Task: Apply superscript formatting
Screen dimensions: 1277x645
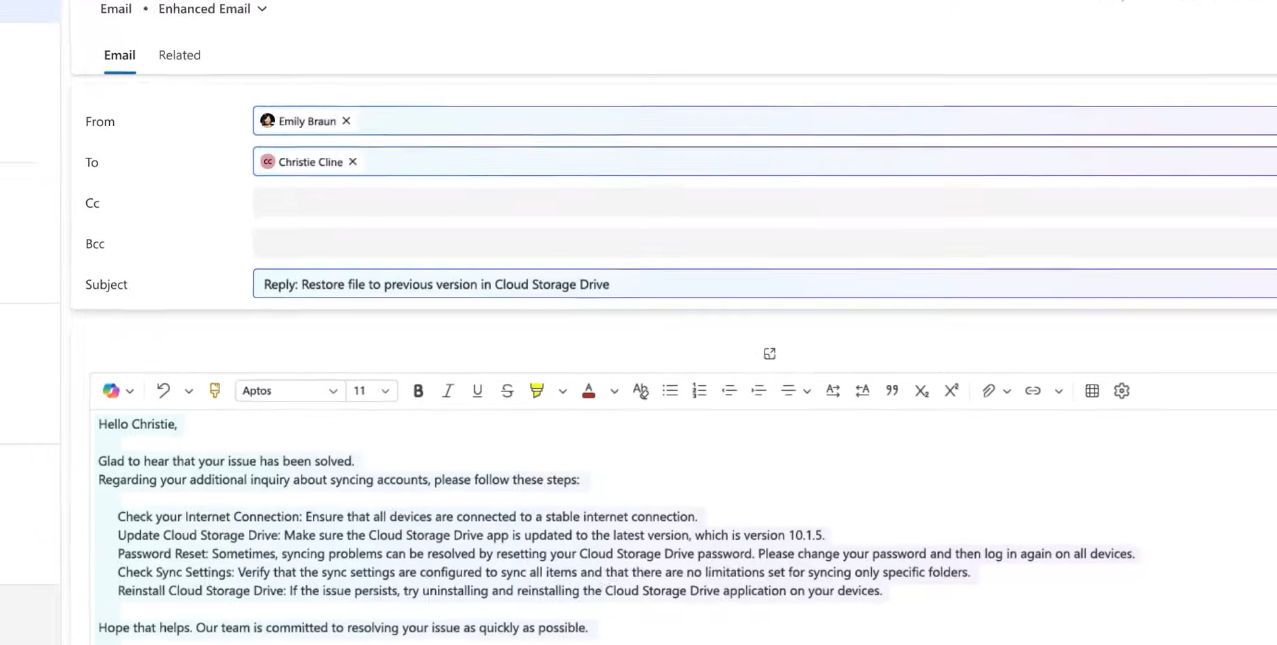Action: pos(951,390)
